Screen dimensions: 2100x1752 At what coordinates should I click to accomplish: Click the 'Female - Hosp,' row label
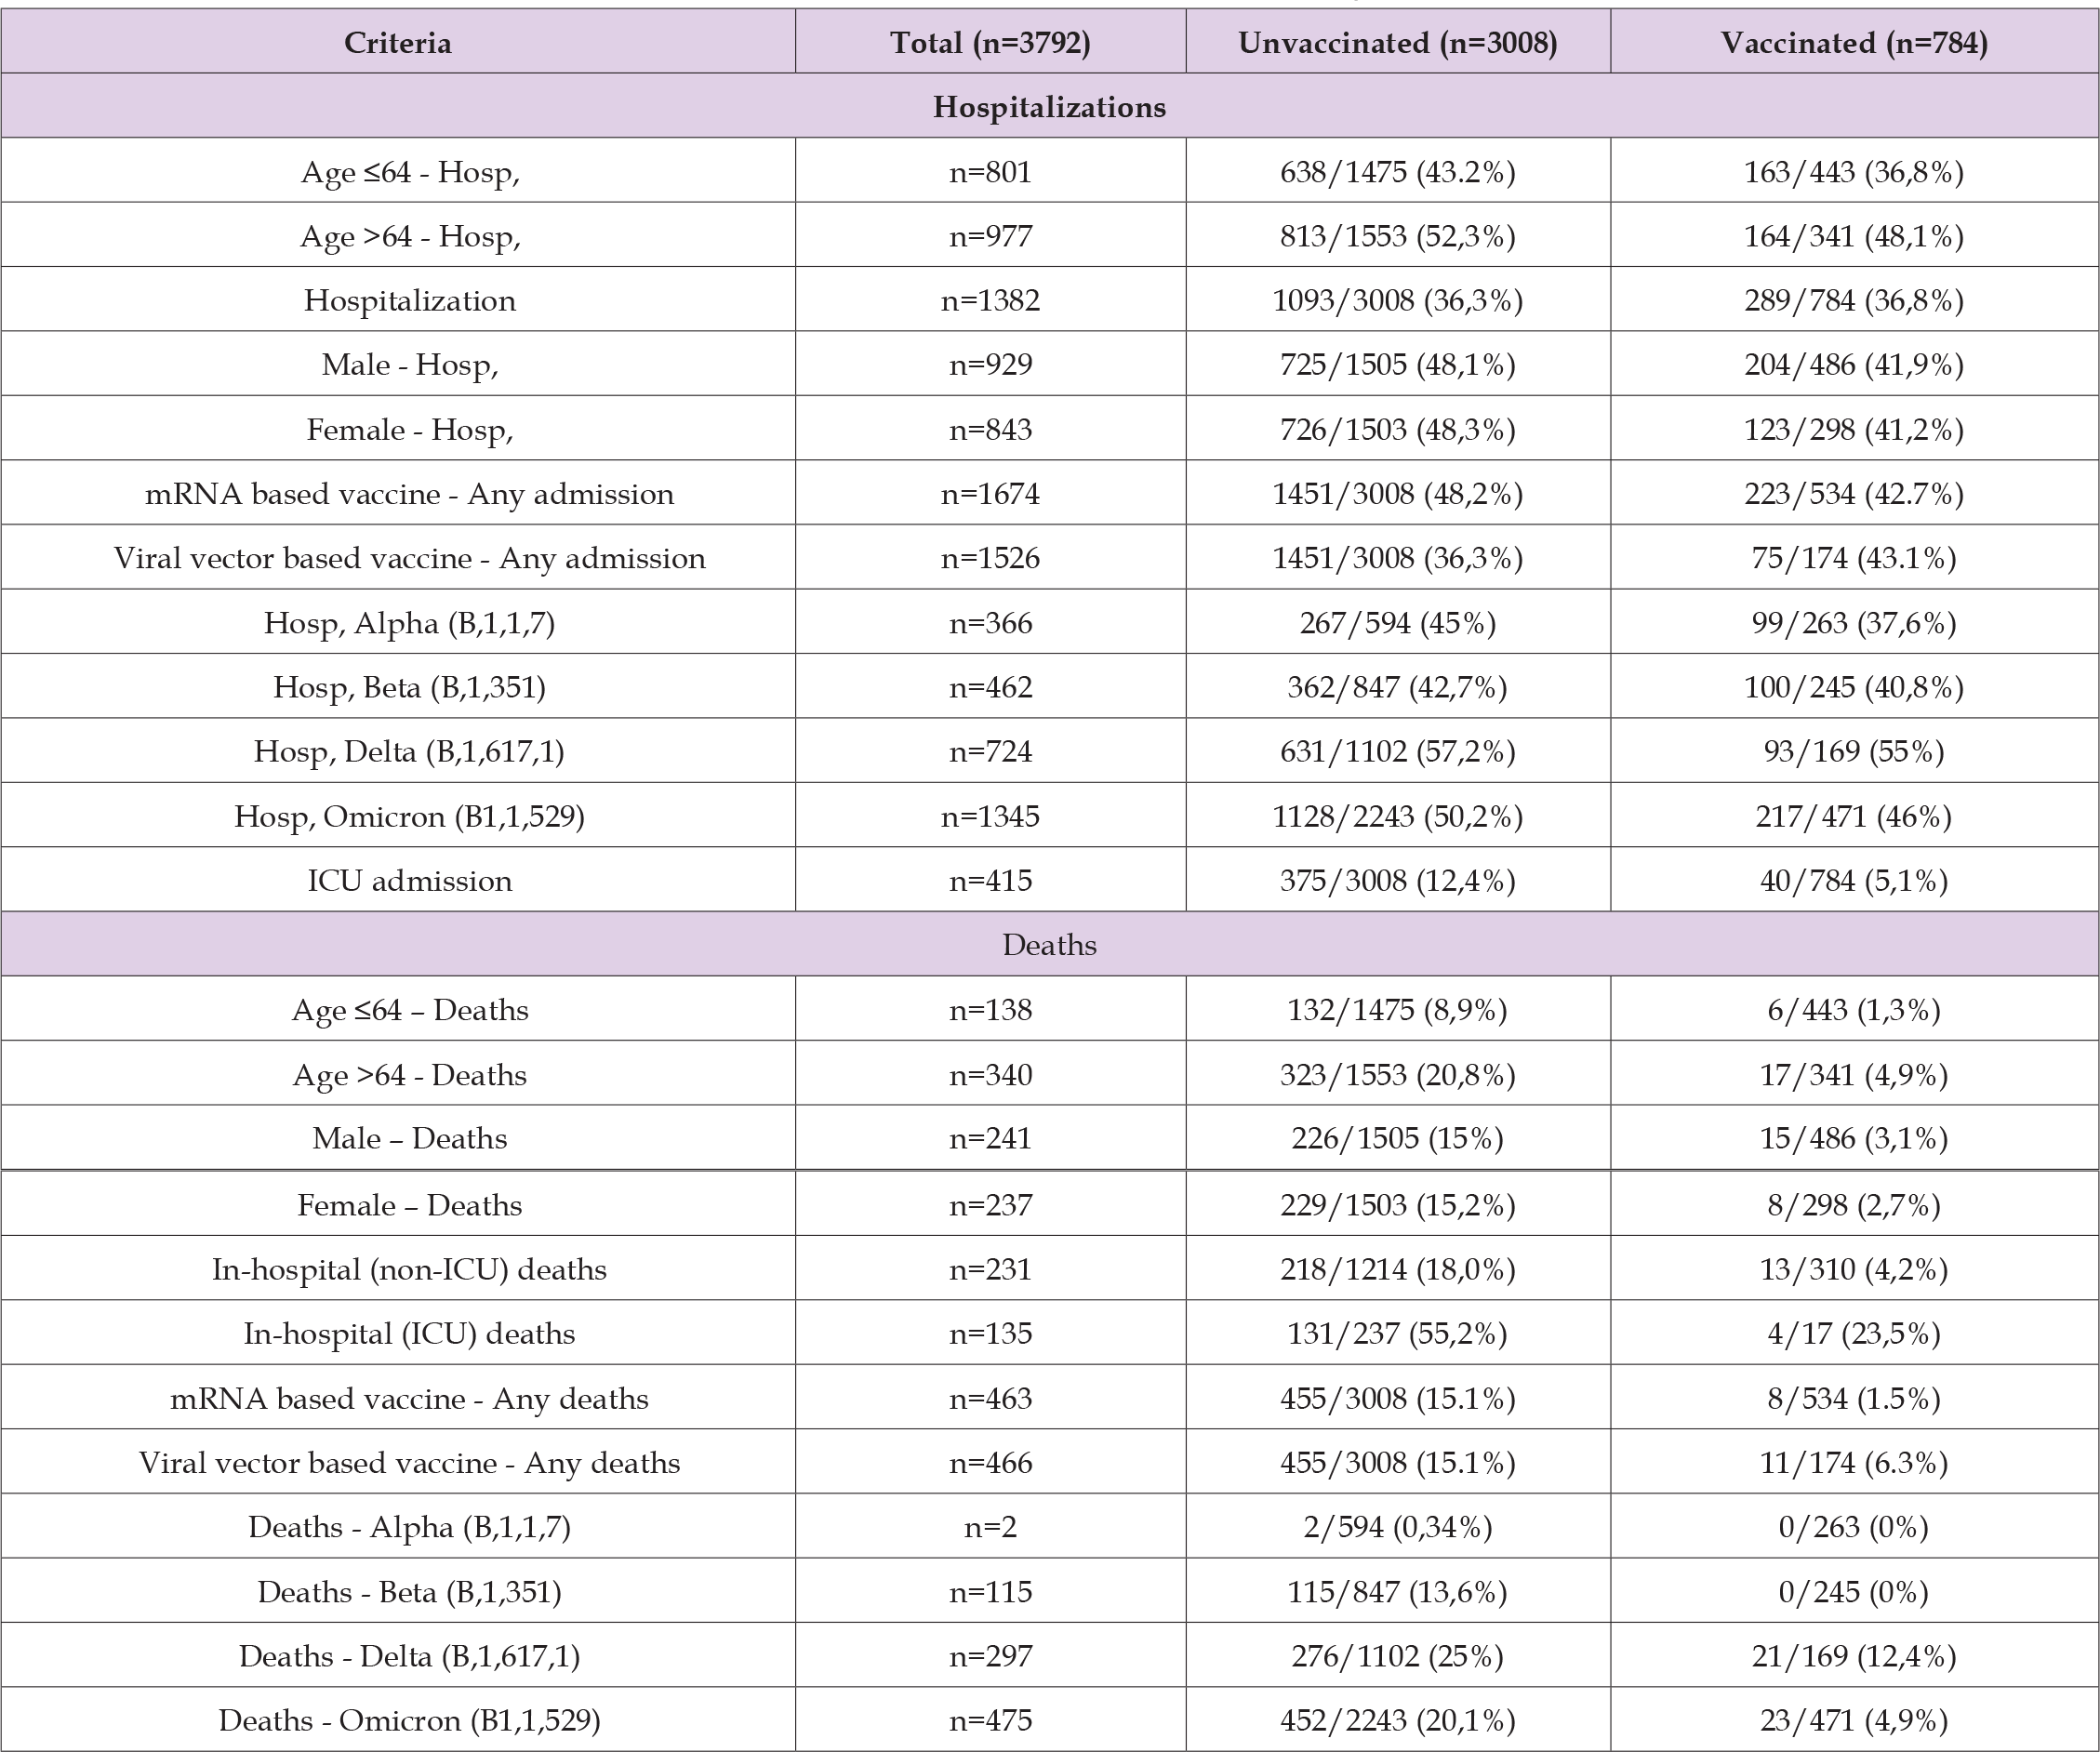tap(410, 429)
